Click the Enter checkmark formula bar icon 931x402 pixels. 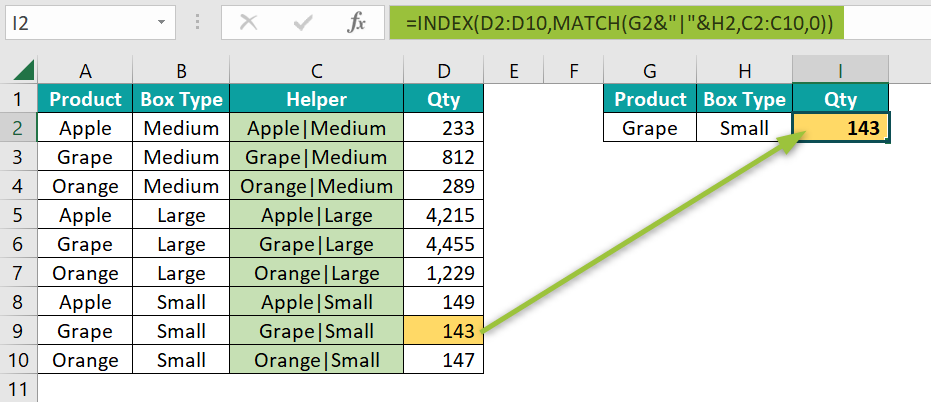[x=303, y=23]
